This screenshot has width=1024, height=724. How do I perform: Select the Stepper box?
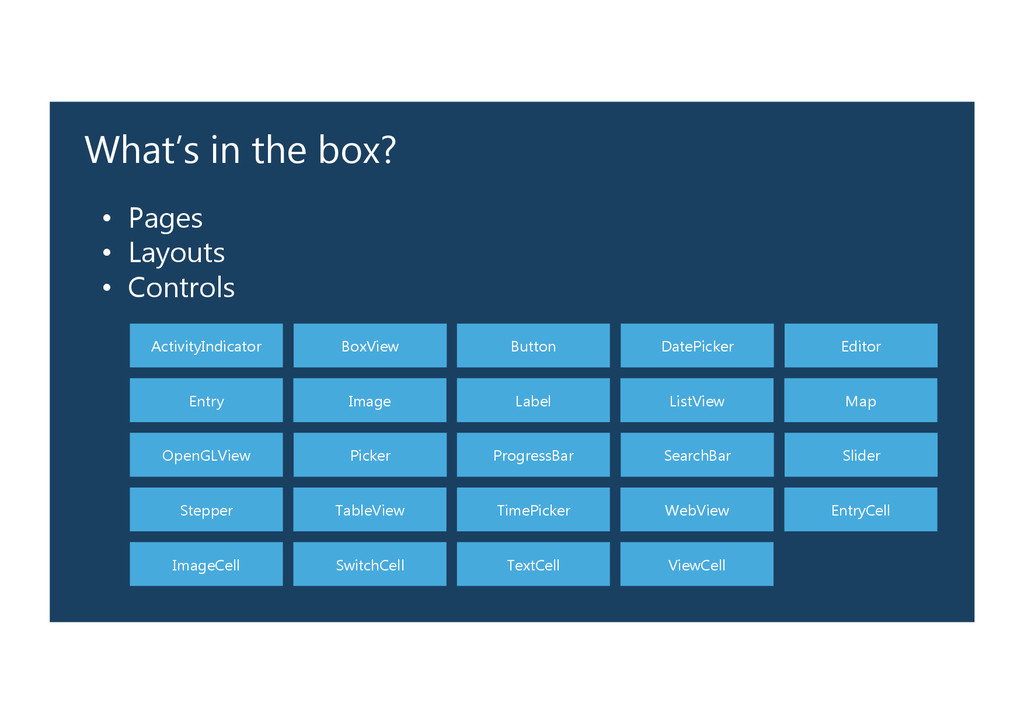click(206, 509)
